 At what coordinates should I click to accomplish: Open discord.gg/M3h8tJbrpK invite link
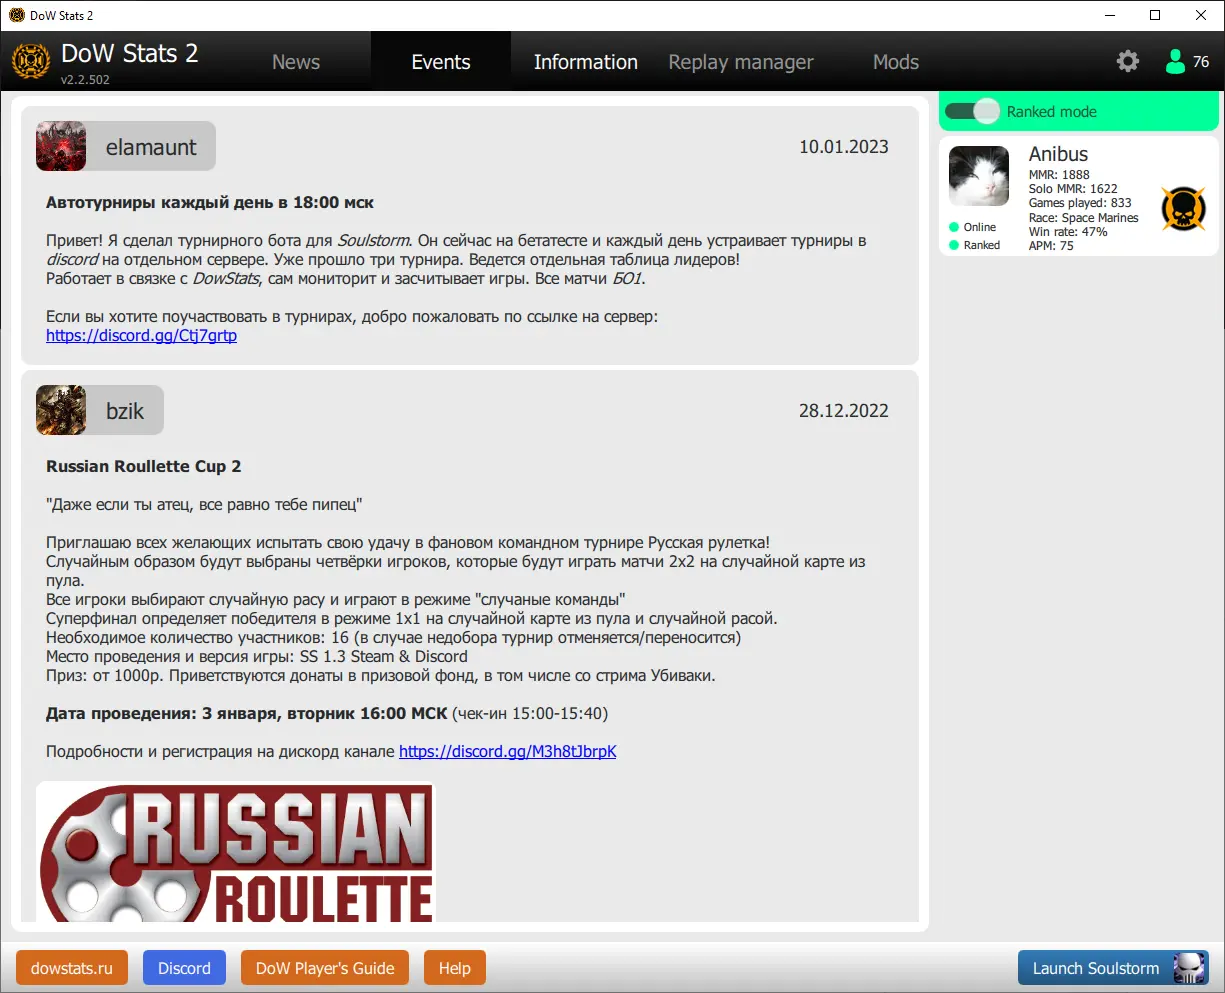coord(508,752)
